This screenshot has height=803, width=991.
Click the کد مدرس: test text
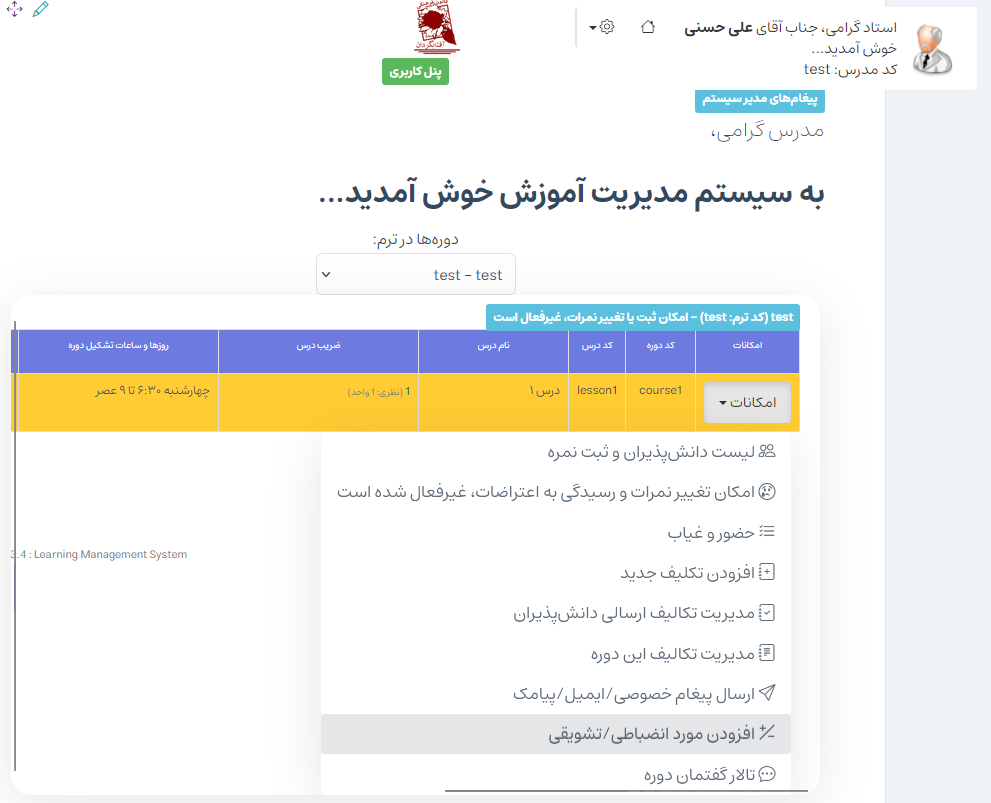pyautogui.click(x=850, y=69)
